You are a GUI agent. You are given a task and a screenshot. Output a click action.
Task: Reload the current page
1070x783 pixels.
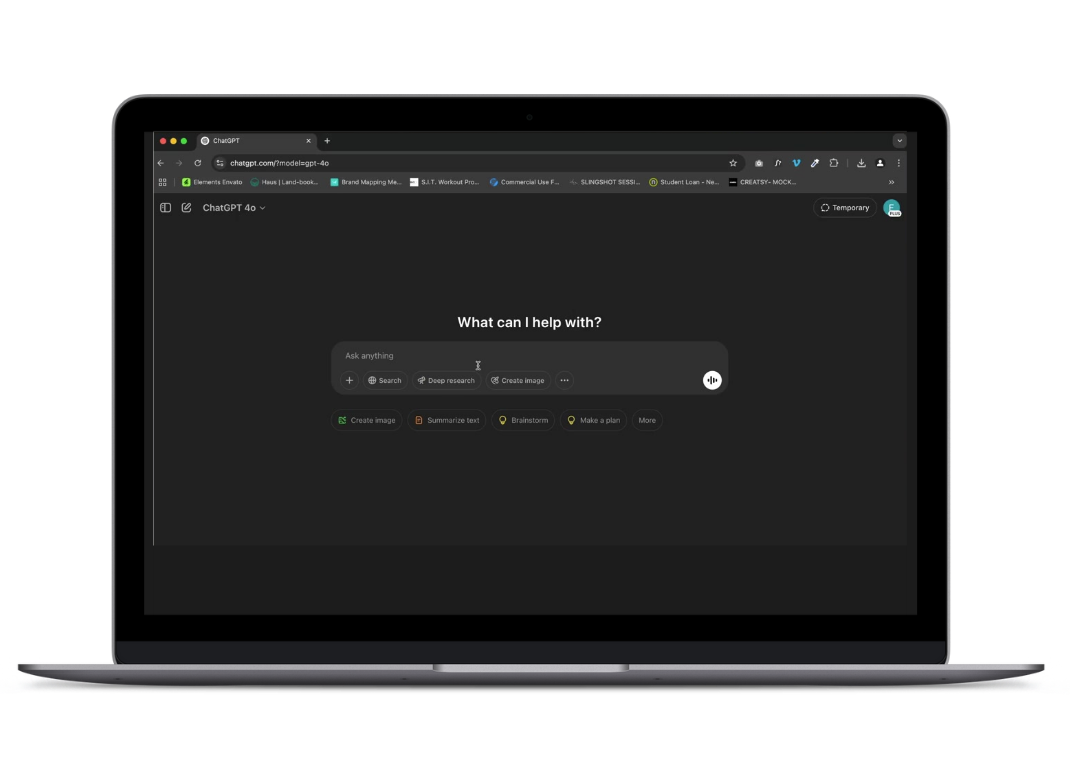(x=198, y=163)
